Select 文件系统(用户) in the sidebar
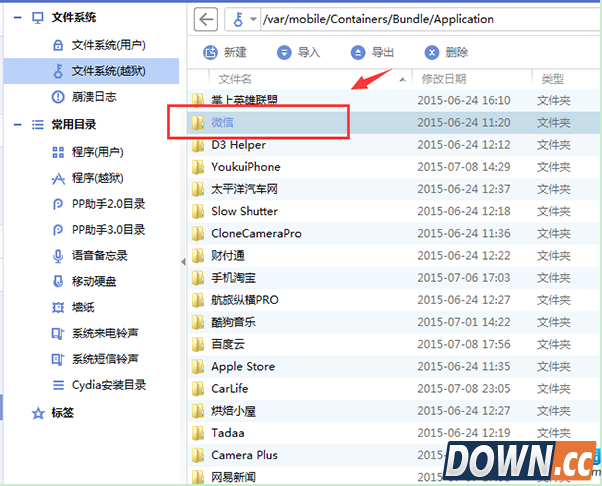The width and height of the screenshot is (602, 486). [x=91, y=45]
